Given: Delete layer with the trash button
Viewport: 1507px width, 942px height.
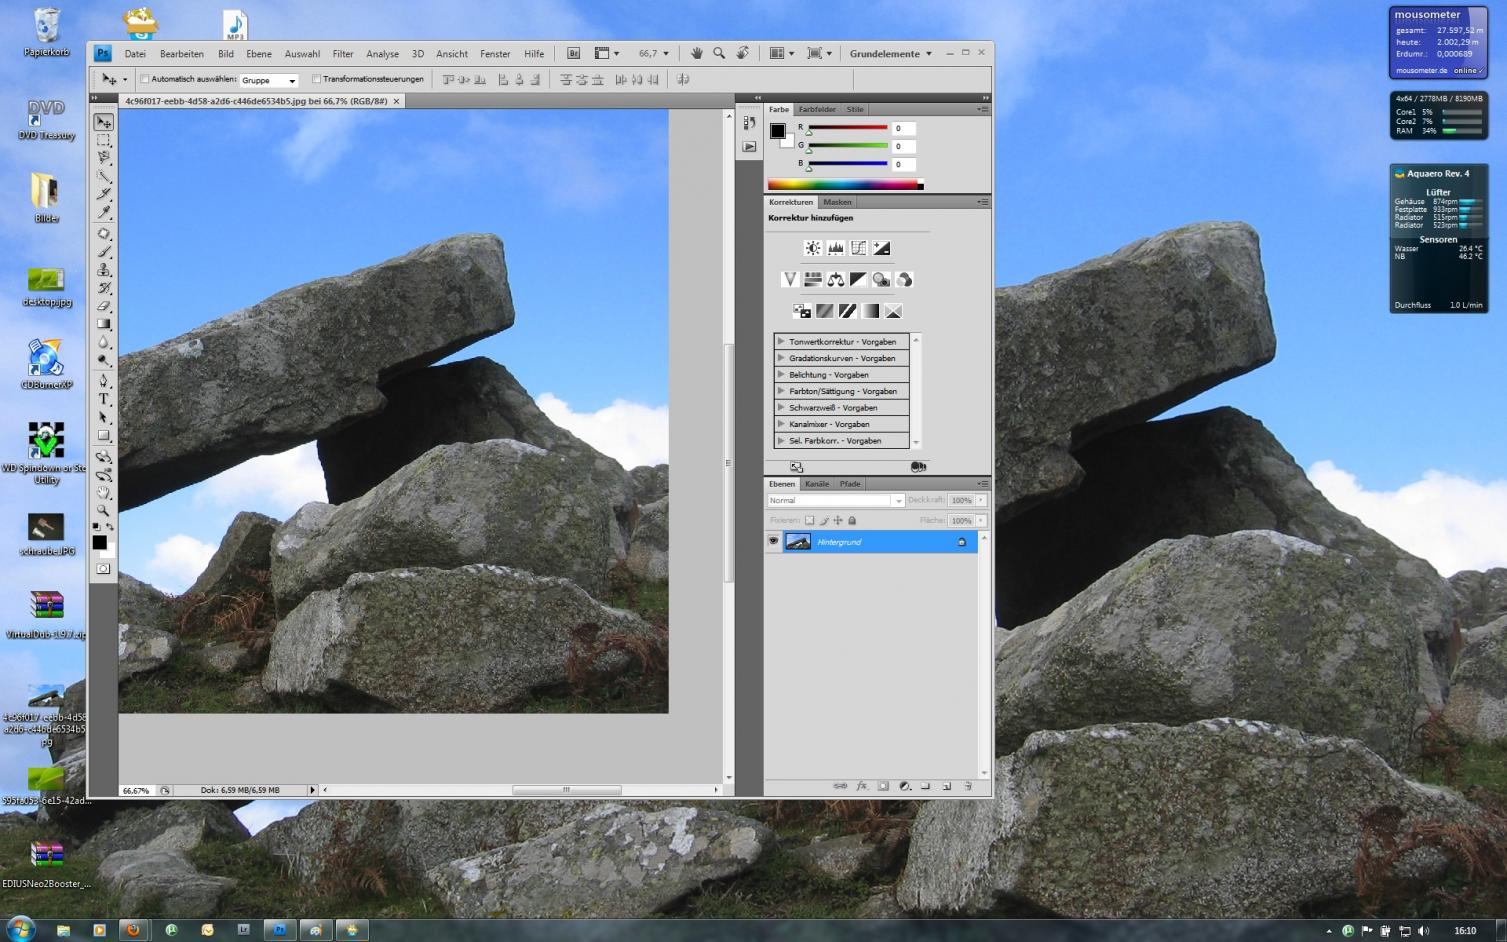Looking at the screenshot, I should (968, 786).
